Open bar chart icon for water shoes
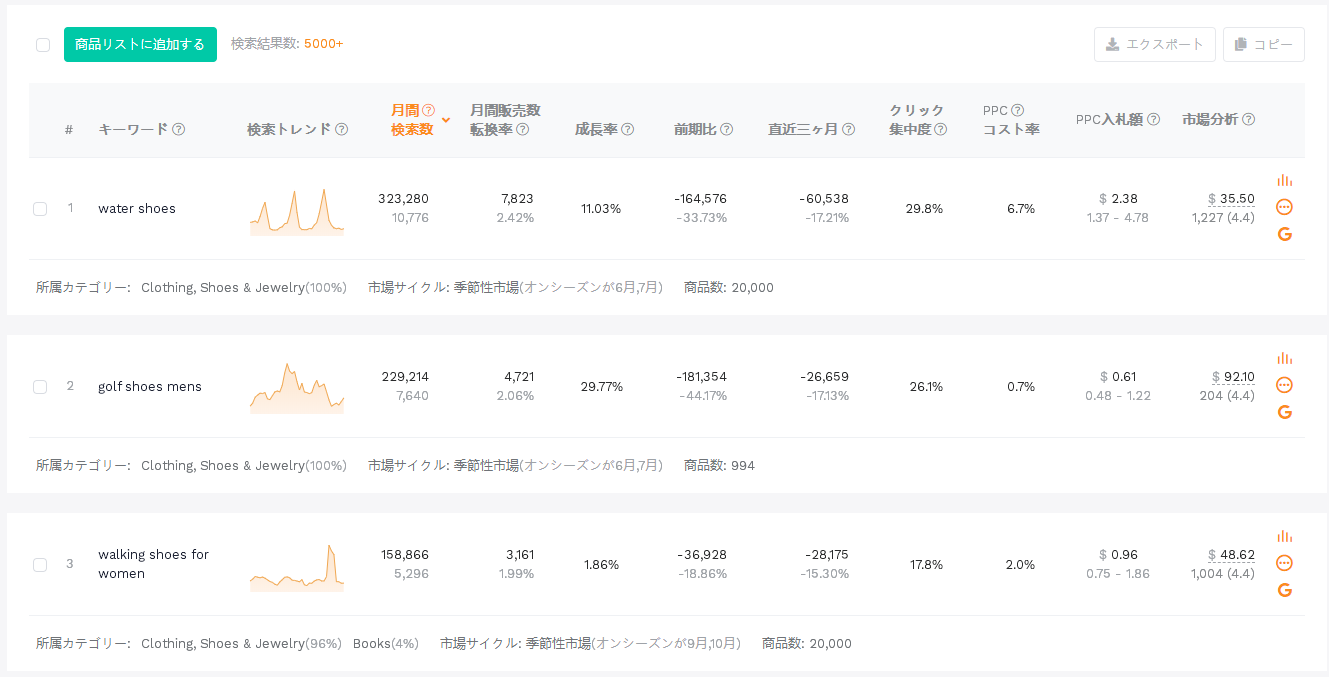 click(x=1285, y=181)
